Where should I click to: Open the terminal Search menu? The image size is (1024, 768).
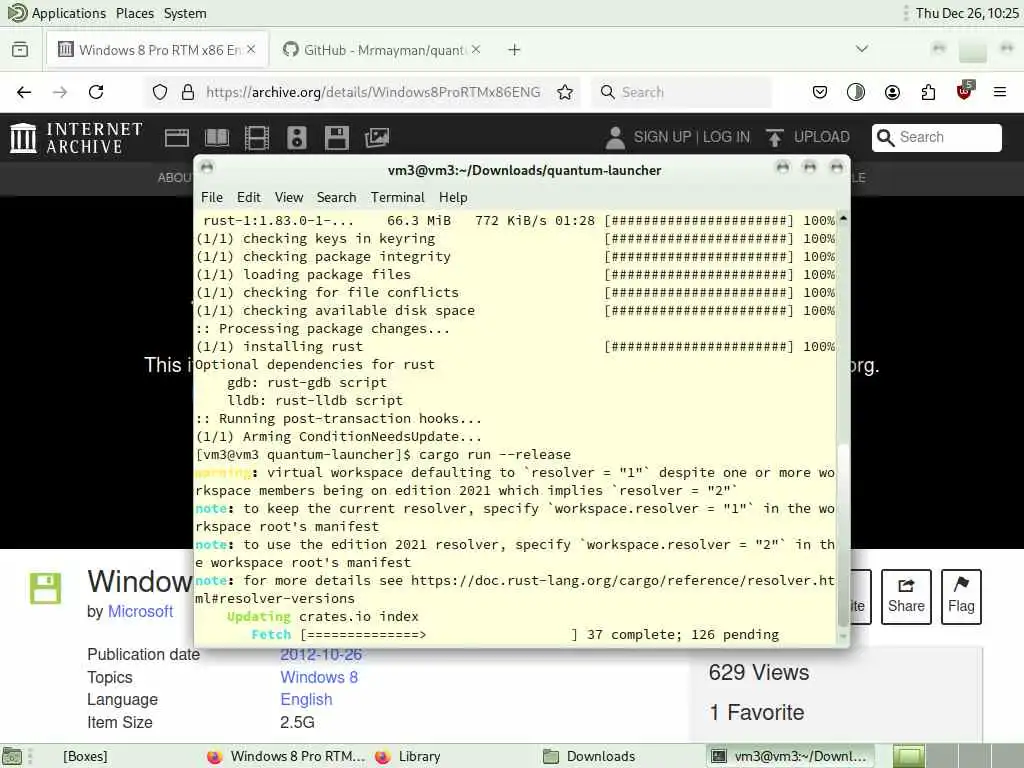click(336, 197)
